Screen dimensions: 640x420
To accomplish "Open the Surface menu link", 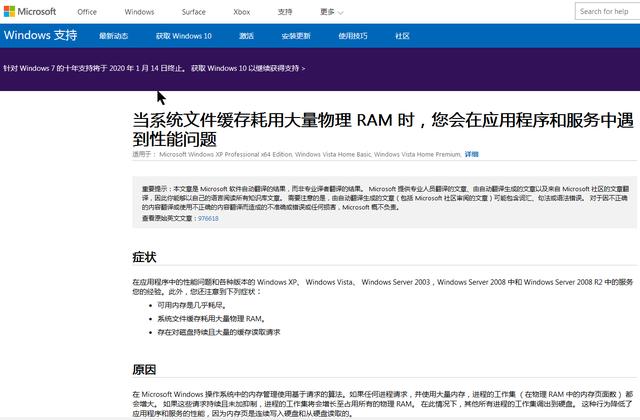I will 193,12.
